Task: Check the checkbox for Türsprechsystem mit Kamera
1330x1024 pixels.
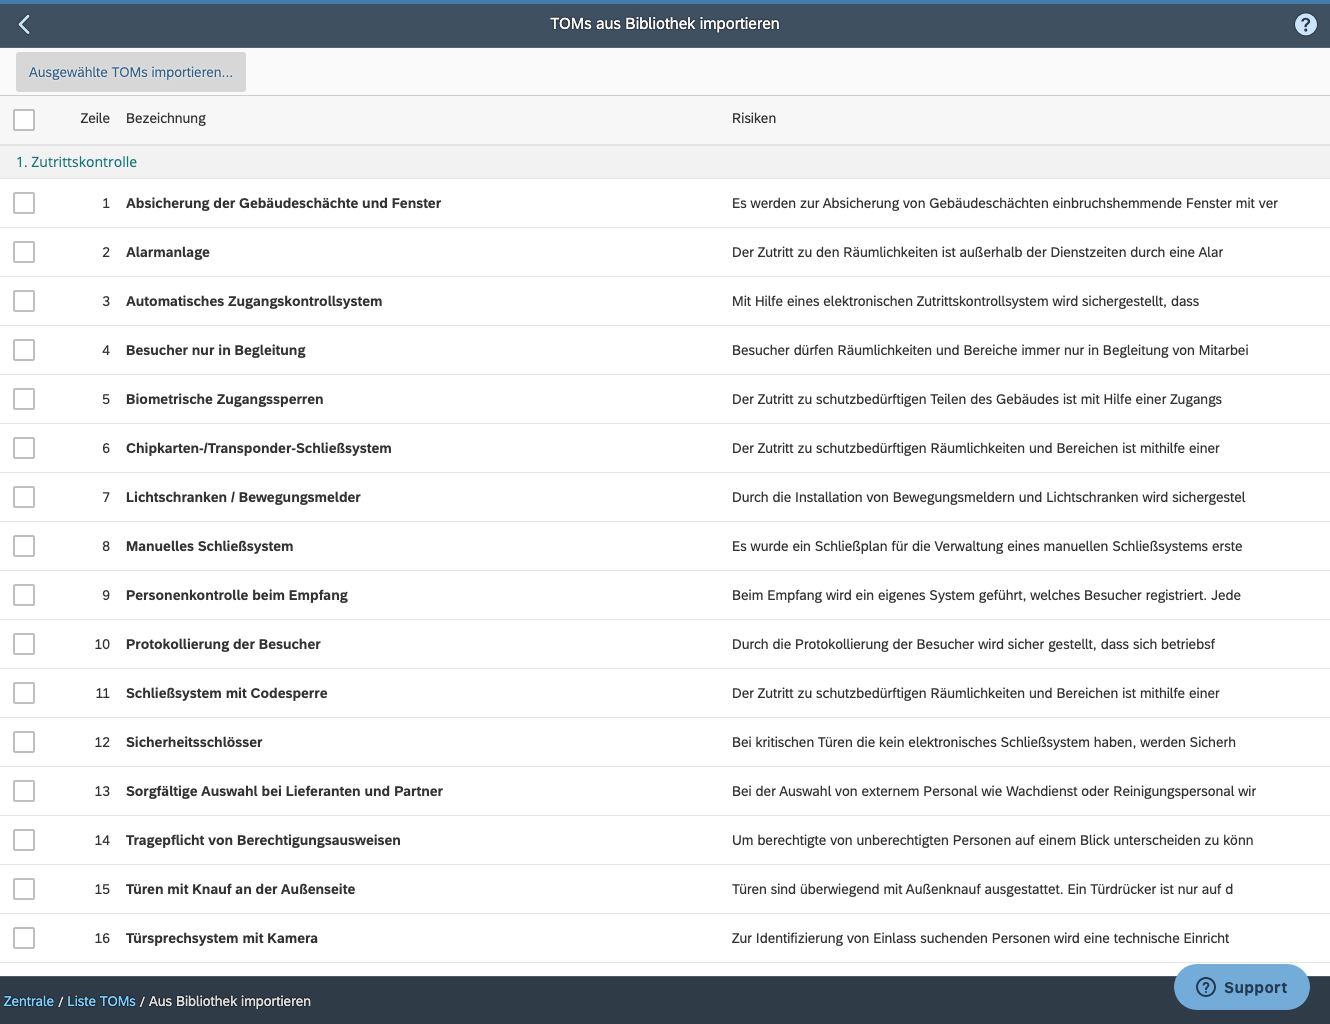Action: pyautogui.click(x=23, y=938)
